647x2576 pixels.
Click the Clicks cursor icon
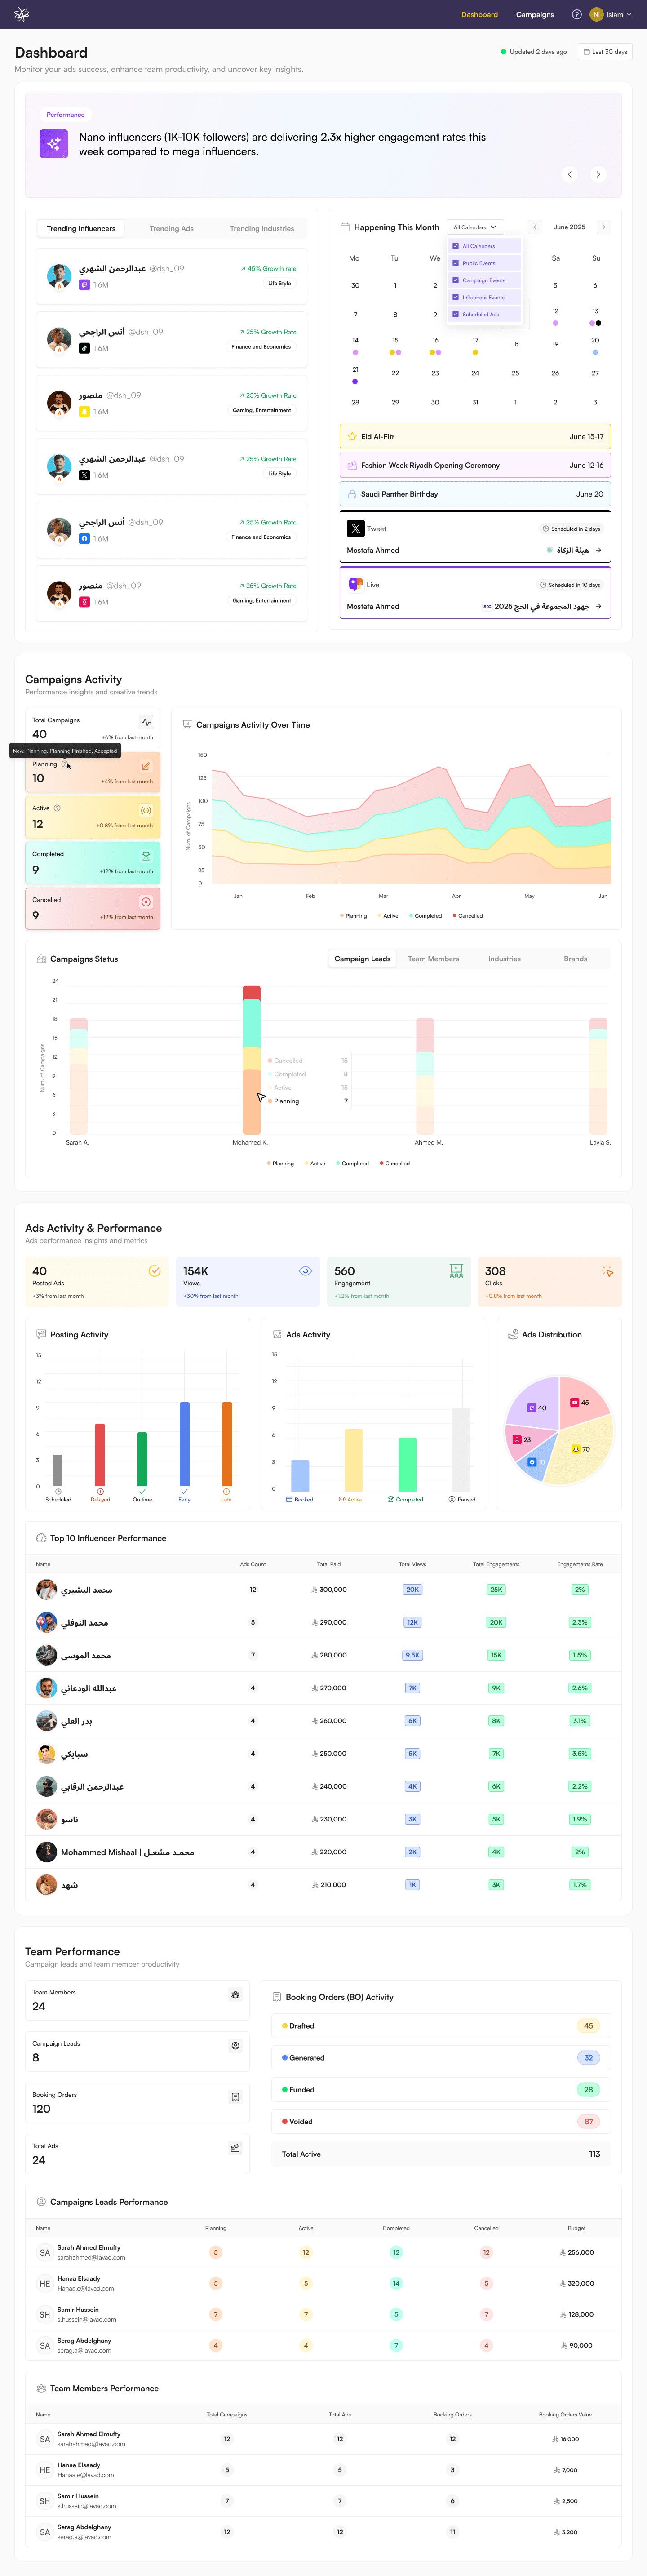(607, 1271)
